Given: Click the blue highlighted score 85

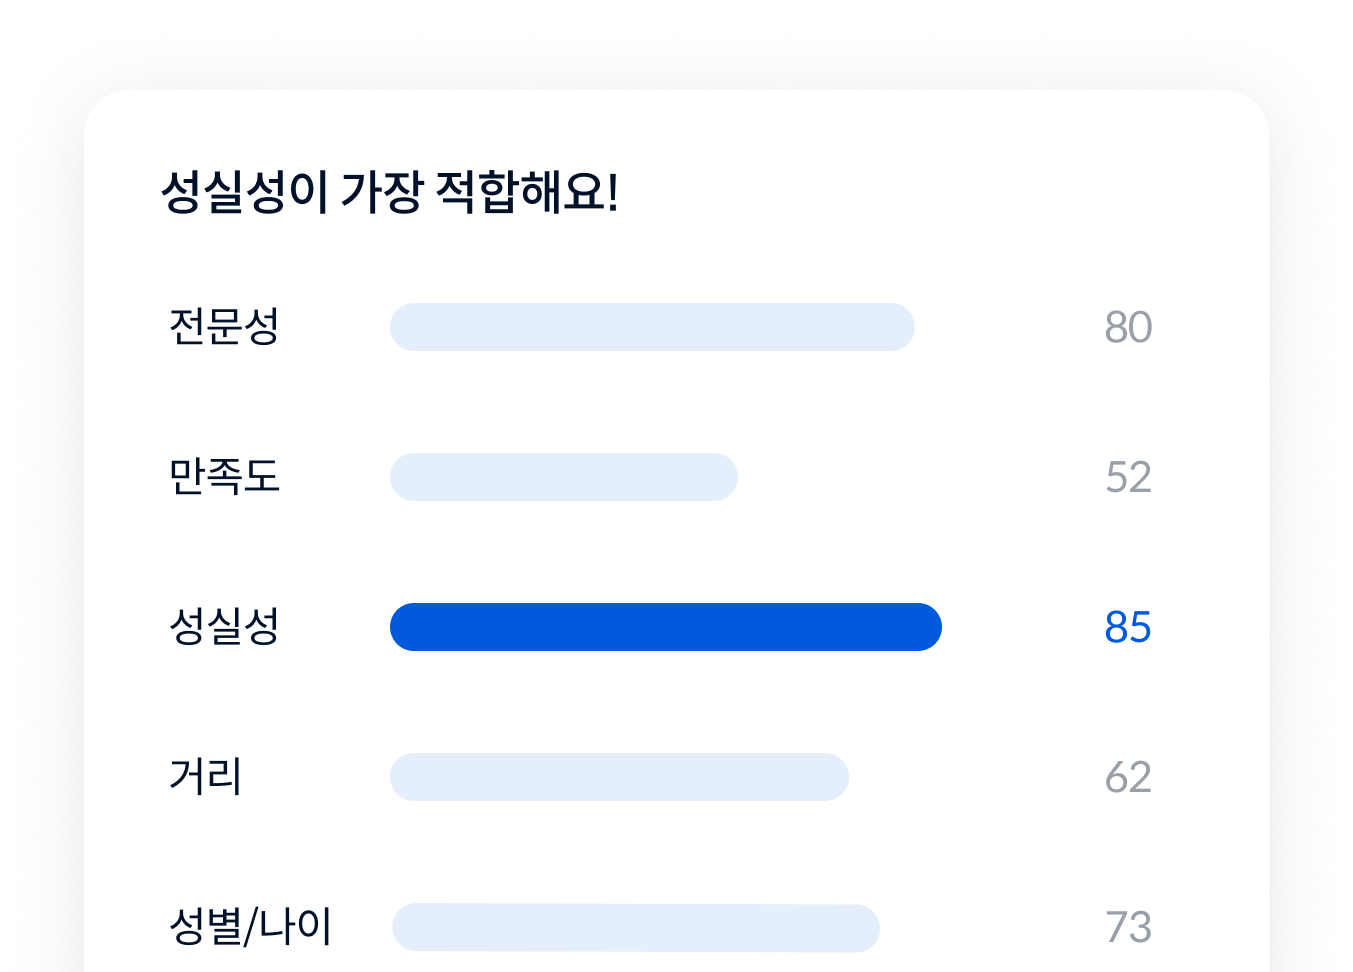Looking at the screenshot, I should point(1128,628).
